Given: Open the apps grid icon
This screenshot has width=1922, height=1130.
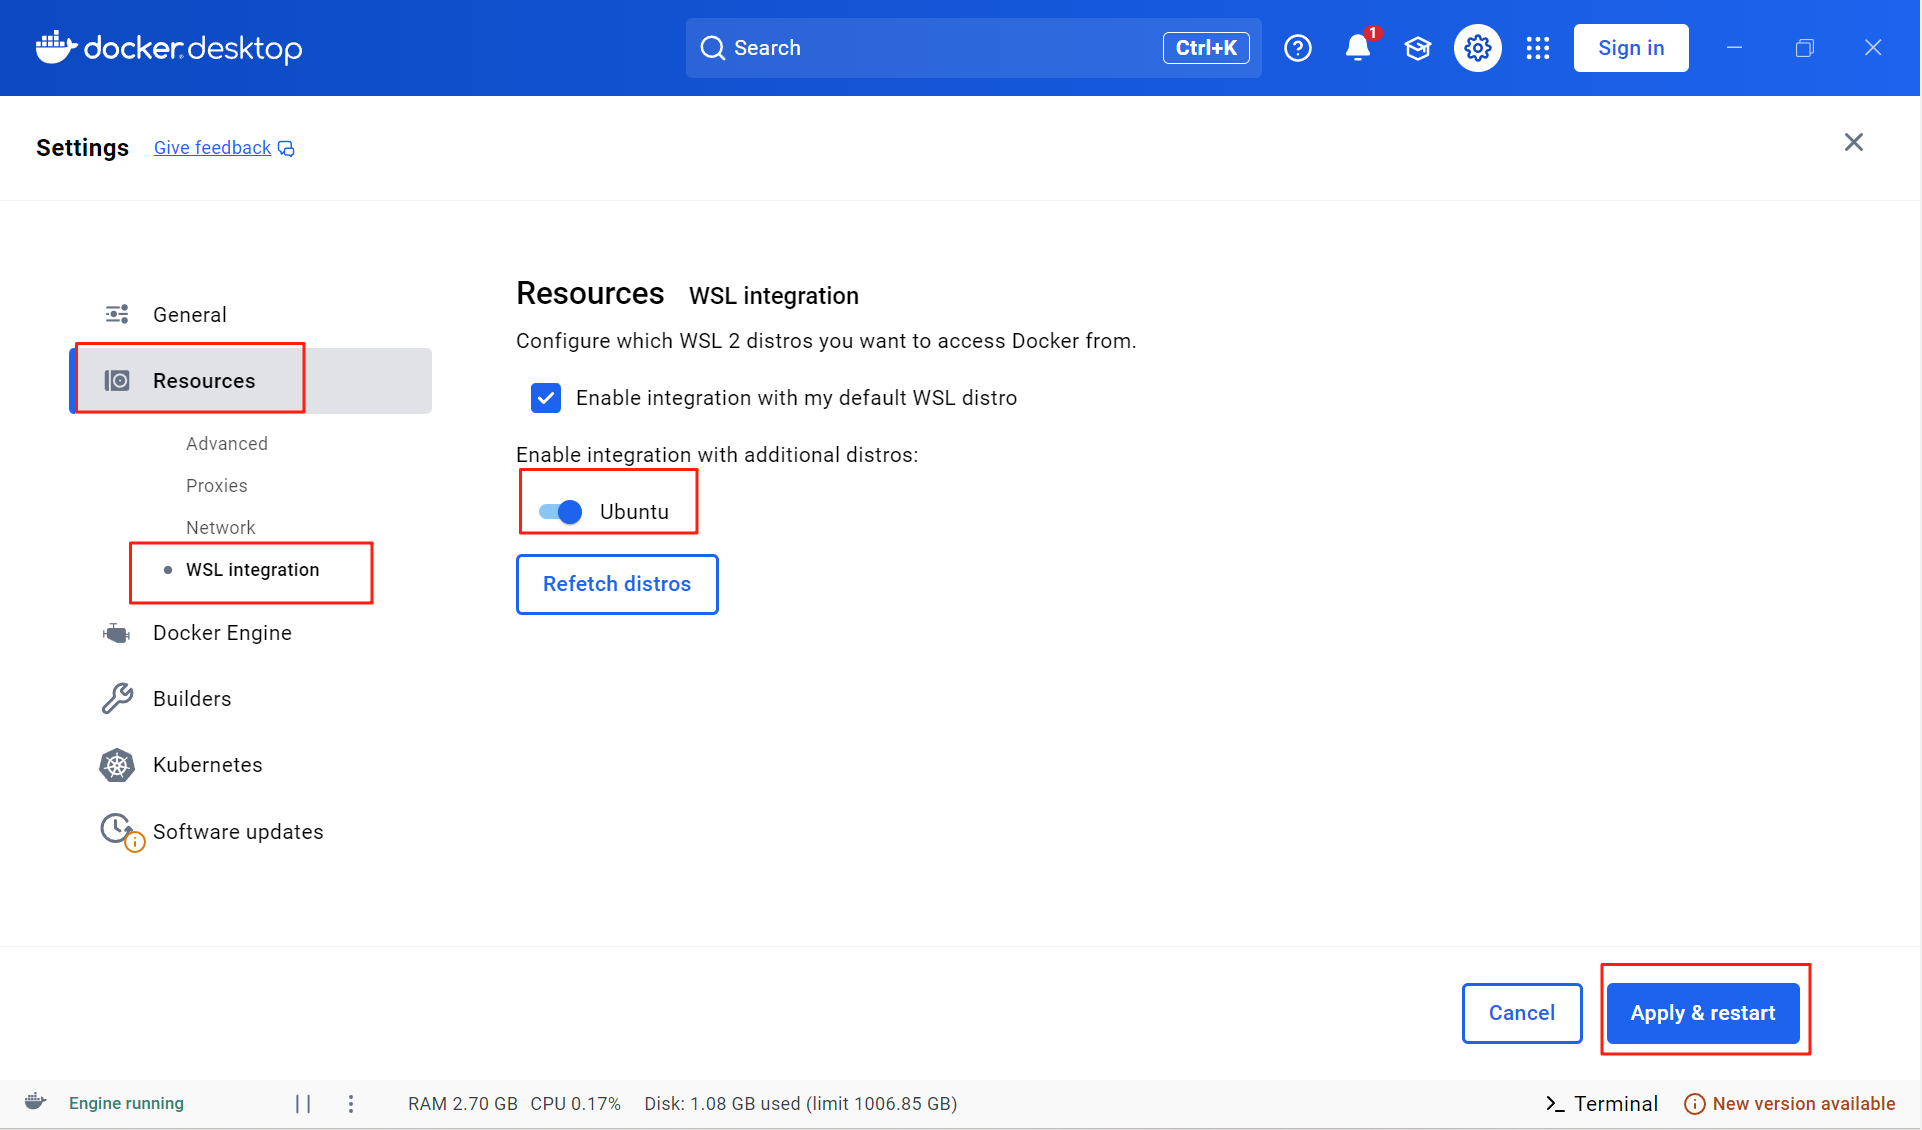Looking at the screenshot, I should [x=1537, y=48].
